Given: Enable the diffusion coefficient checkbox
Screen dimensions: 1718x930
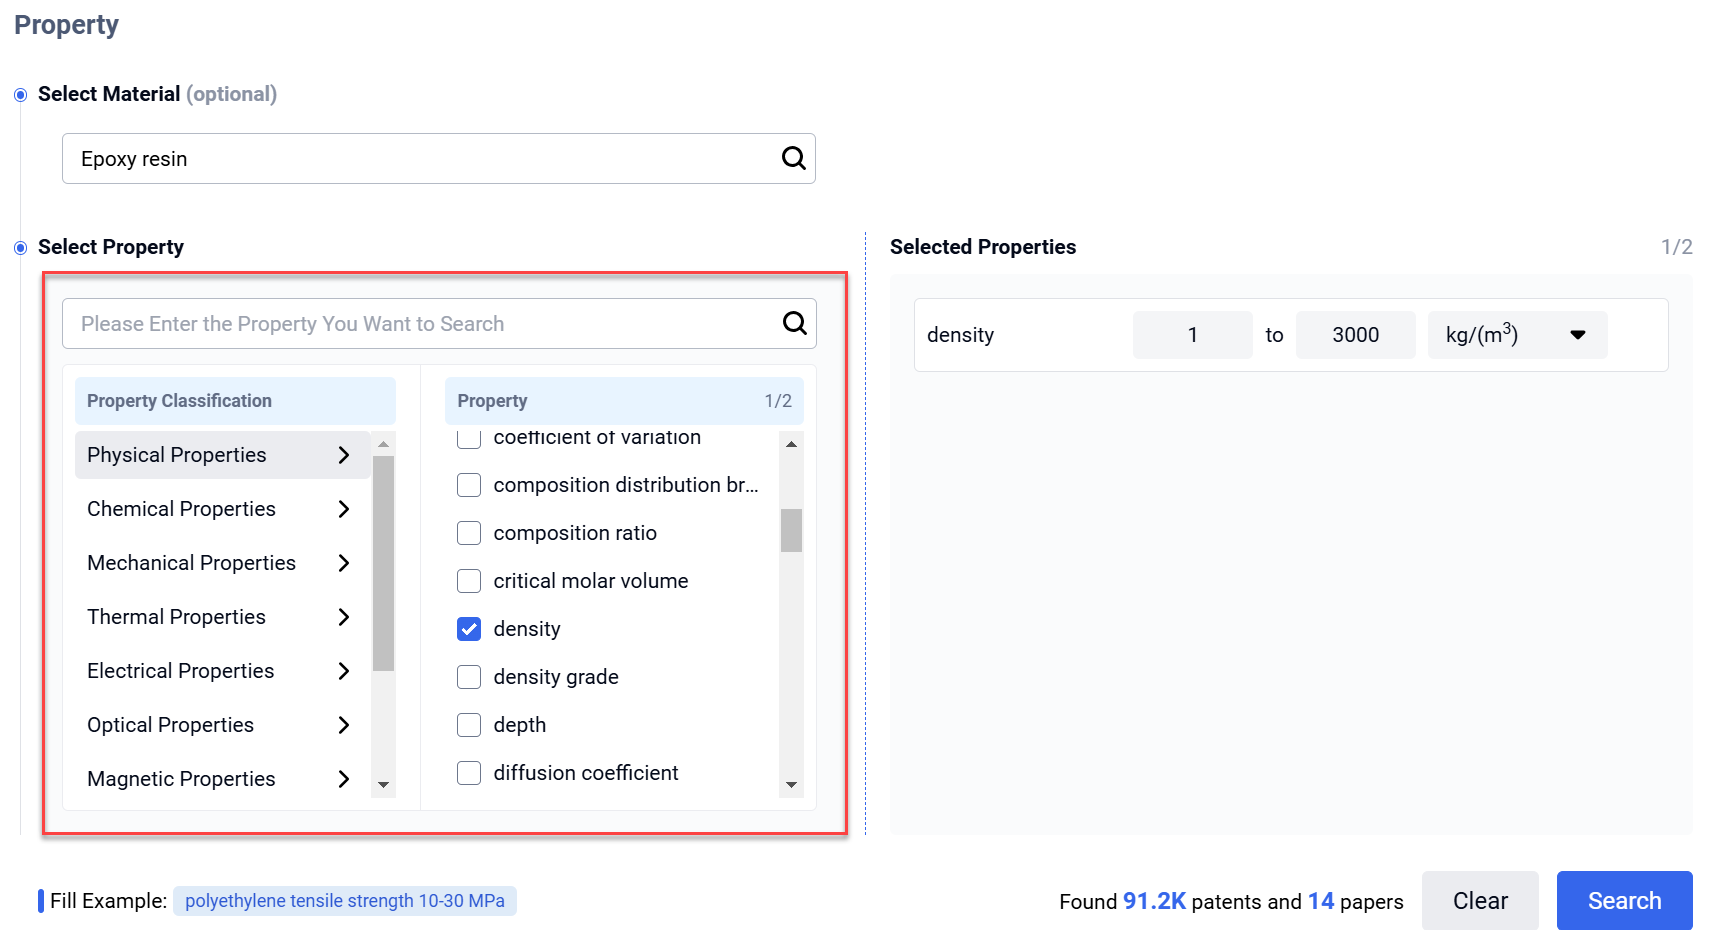Looking at the screenshot, I should 469,772.
